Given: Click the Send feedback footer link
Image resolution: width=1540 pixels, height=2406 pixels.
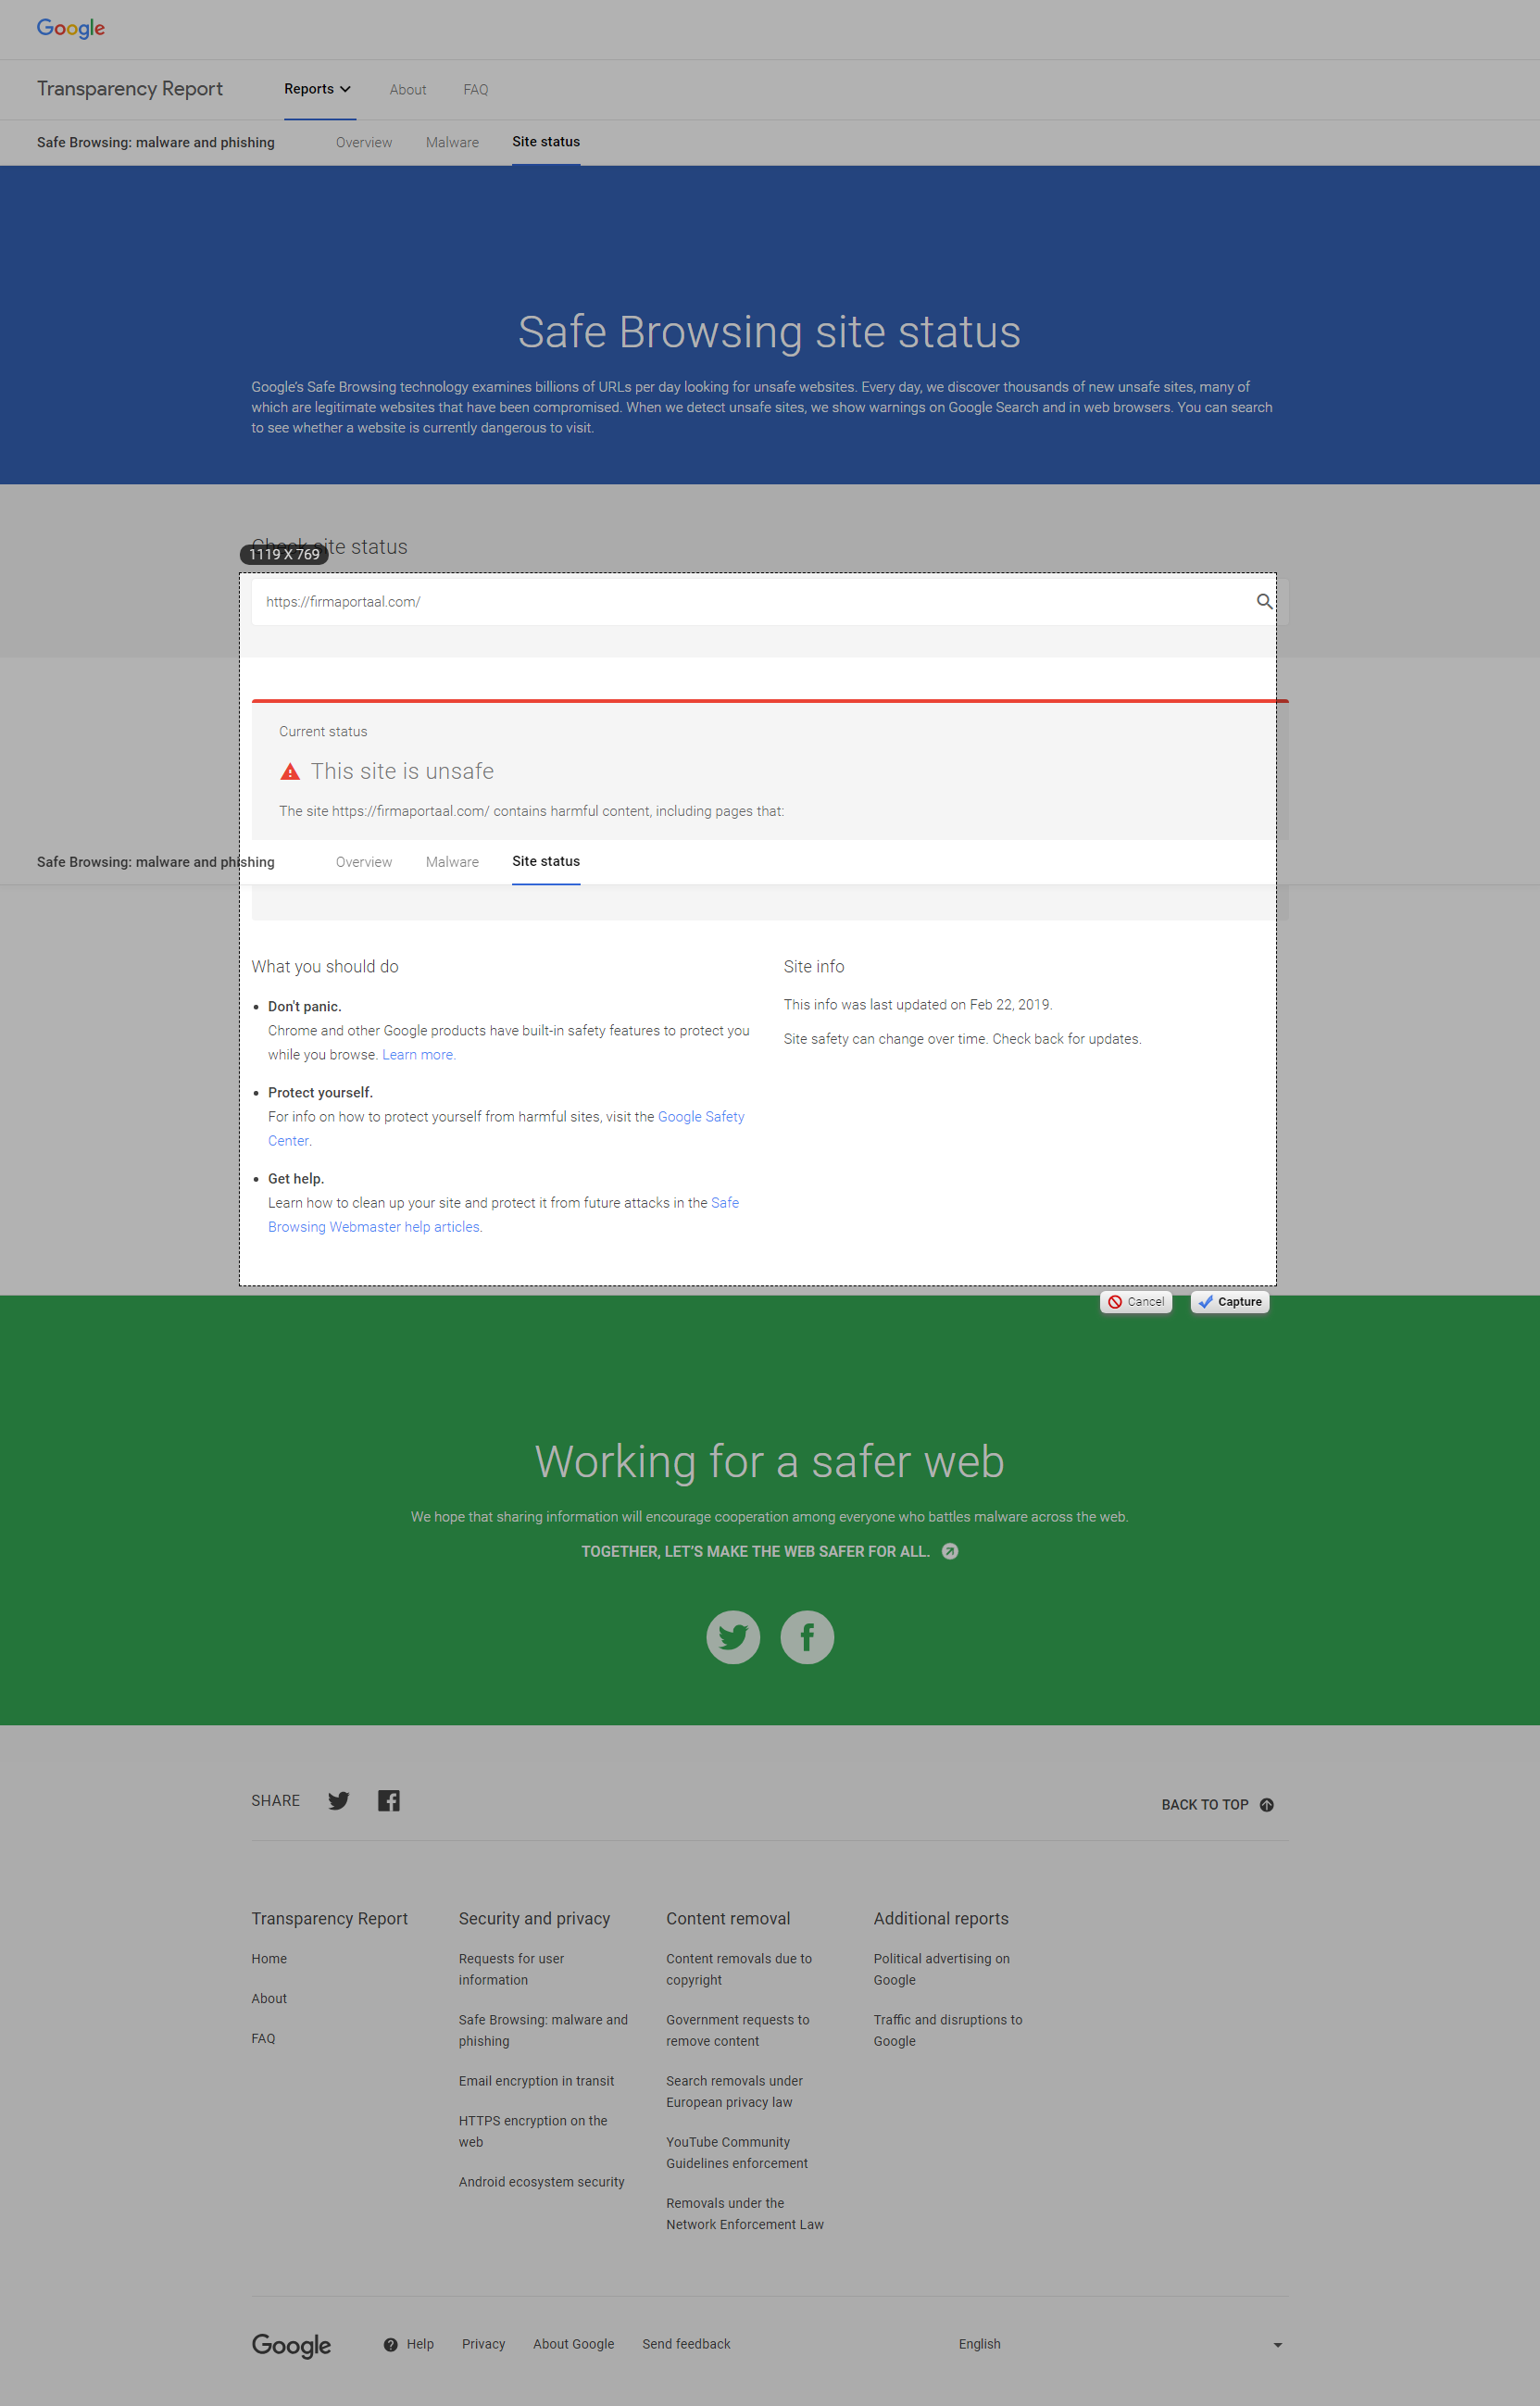Looking at the screenshot, I should [686, 2345].
